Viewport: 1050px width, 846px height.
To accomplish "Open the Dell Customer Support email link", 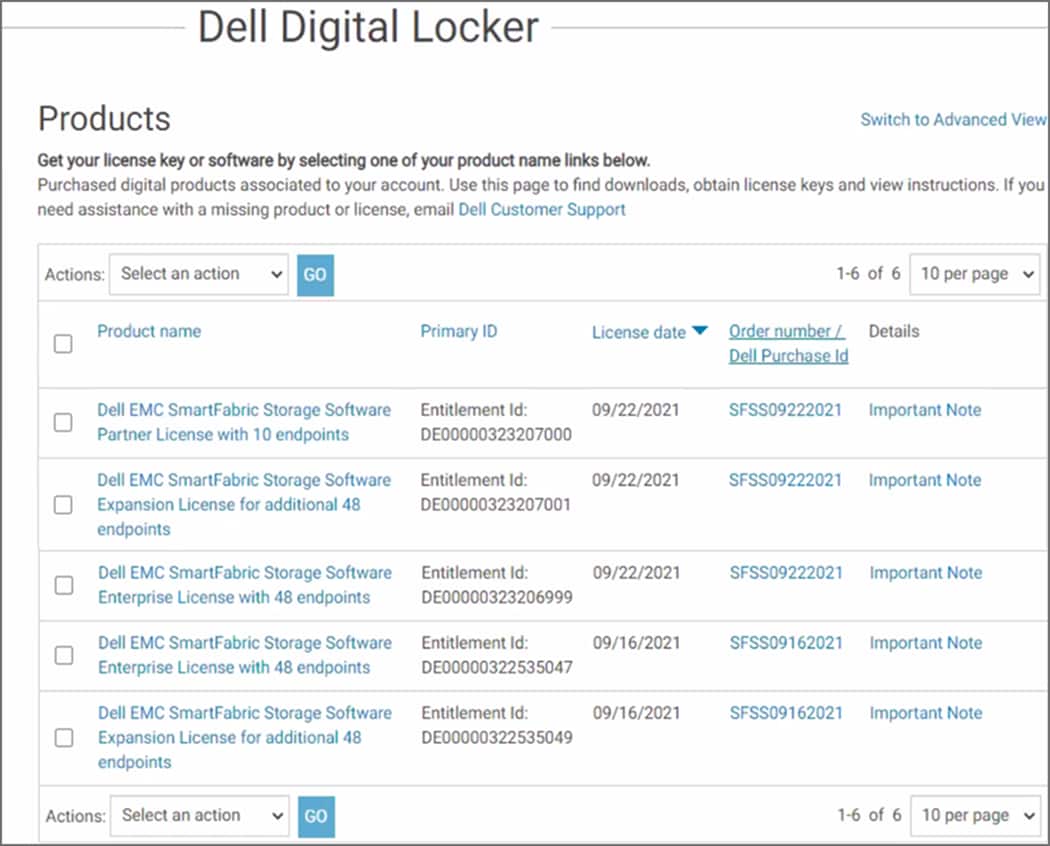I will tap(542, 210).
